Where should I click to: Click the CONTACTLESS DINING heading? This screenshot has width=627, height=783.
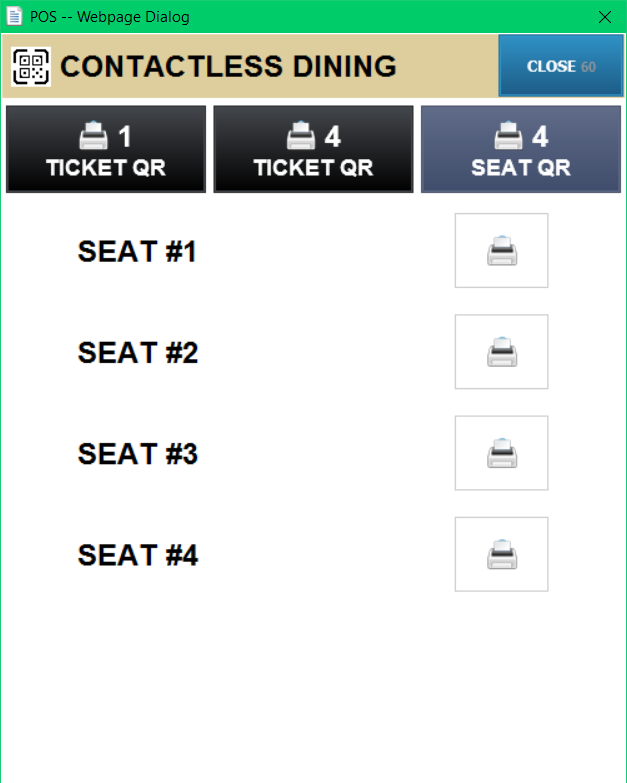click(x=228, y=67)
